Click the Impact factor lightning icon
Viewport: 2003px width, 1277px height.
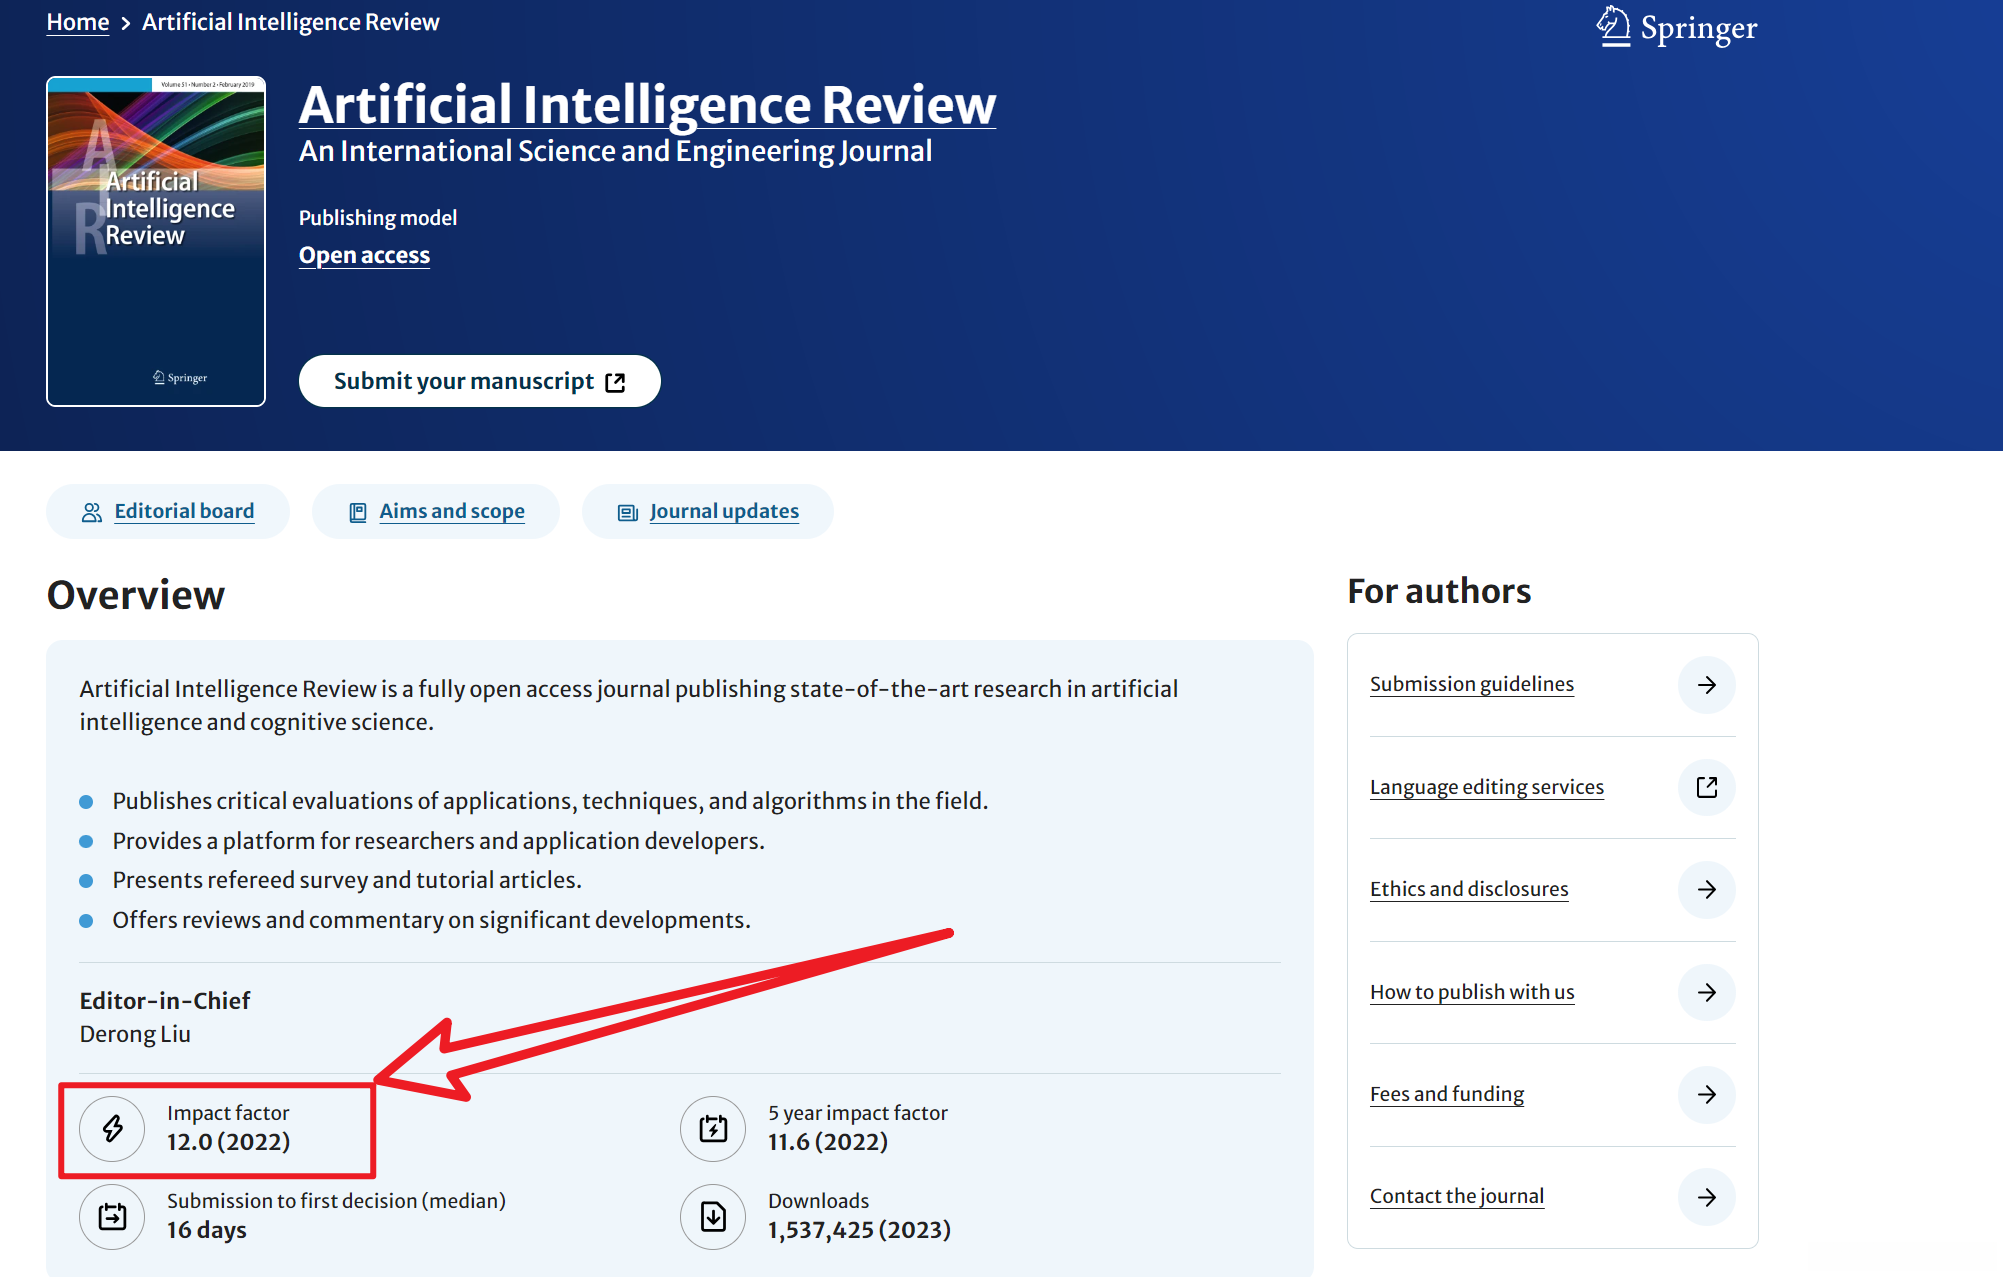click(113, 1129)
